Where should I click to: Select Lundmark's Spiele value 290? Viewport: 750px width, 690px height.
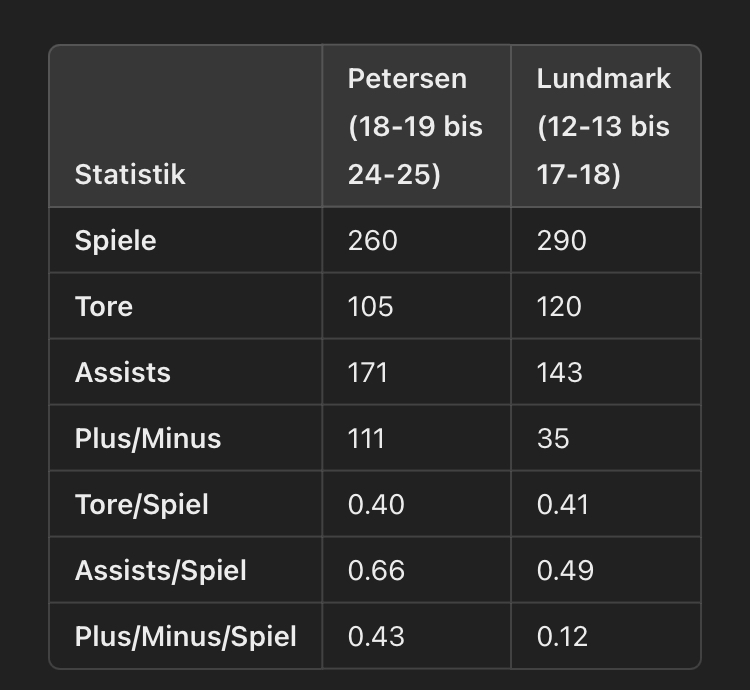[561, 241]
